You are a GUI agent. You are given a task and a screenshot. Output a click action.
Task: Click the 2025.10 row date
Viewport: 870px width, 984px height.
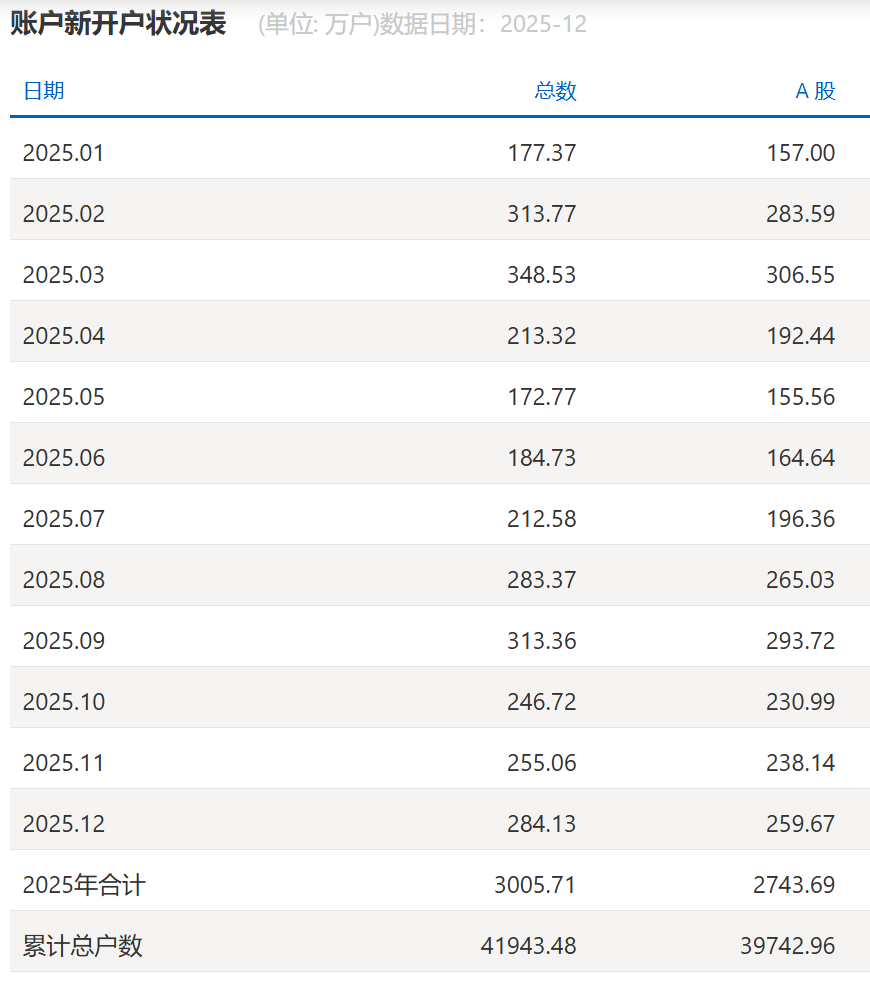pos(63,702)
